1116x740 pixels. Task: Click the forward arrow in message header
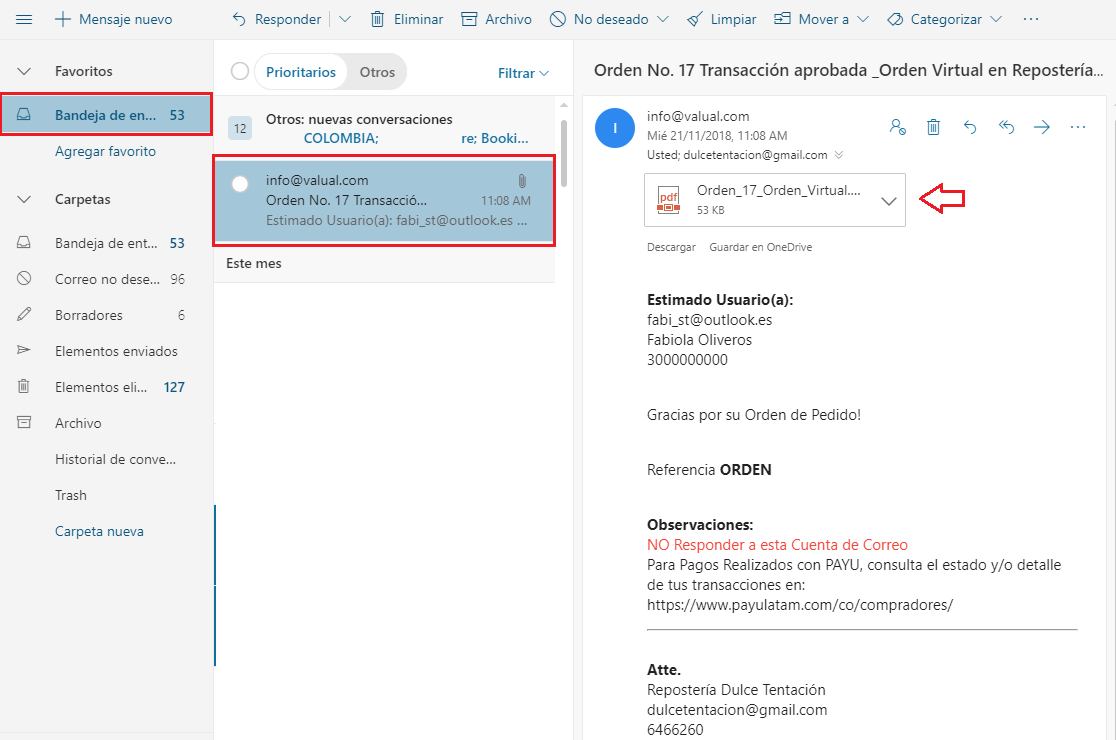(1042, 127)
